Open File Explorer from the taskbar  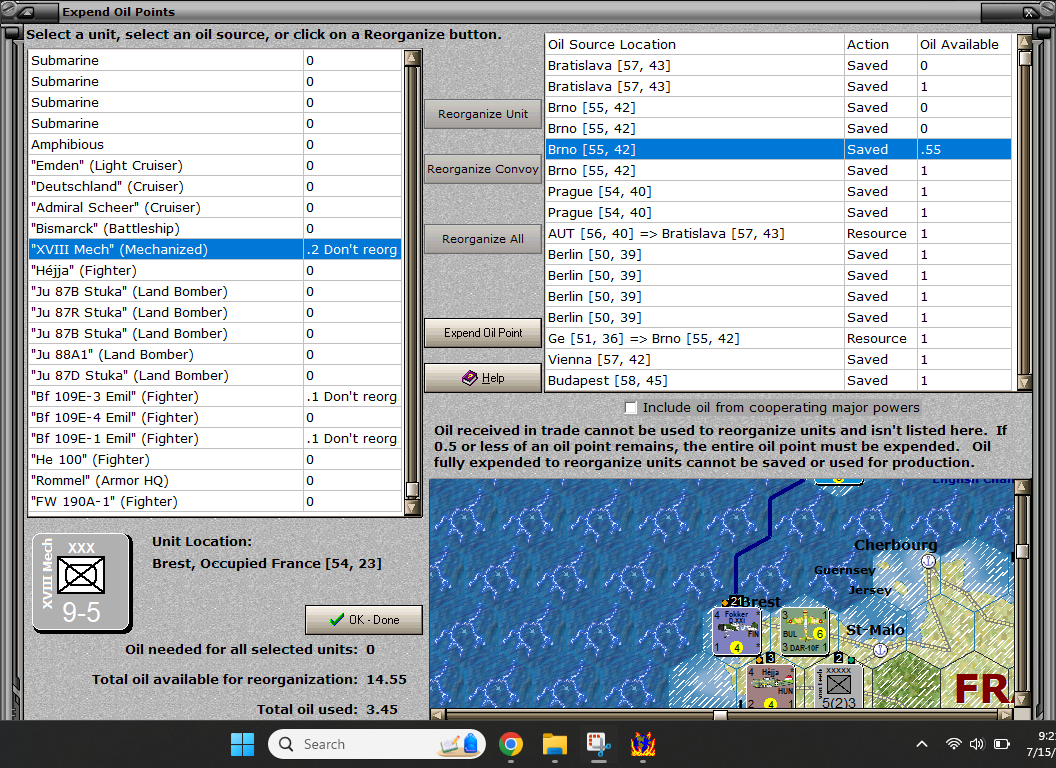pyautogui.click(x=555, y=744)
